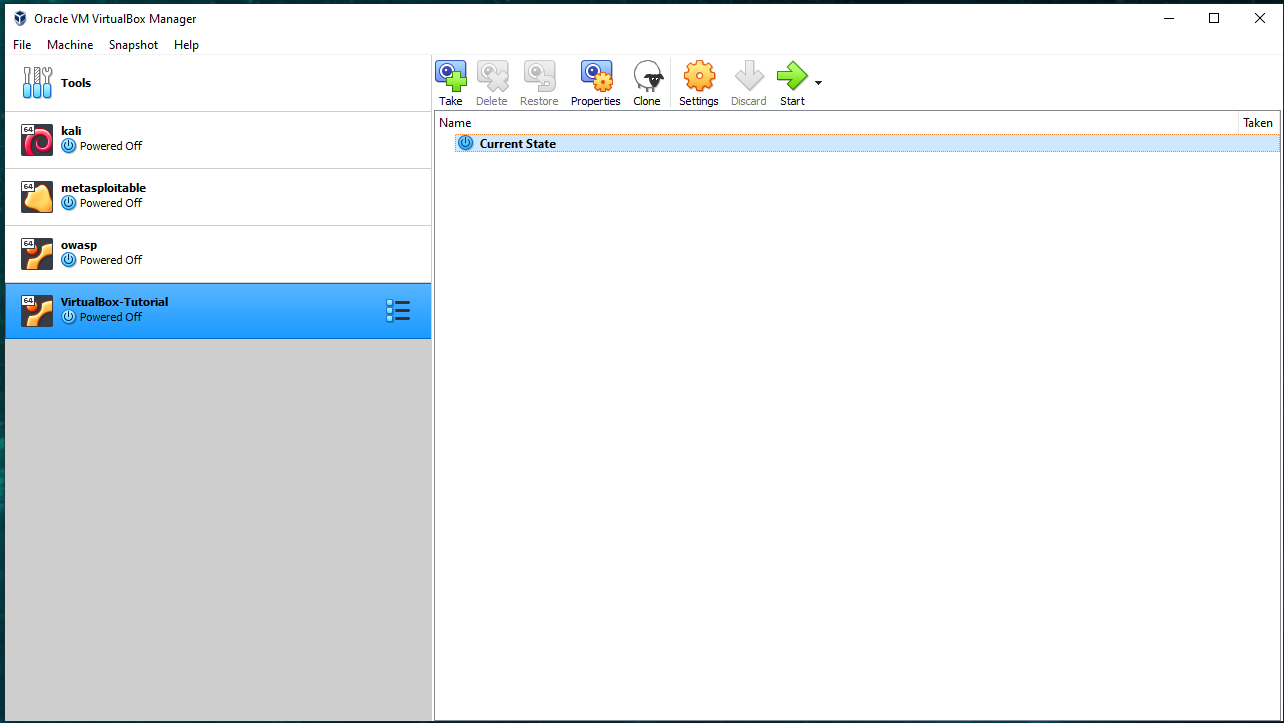1284x723 pixels.
Task: Close the VirtualBox Manager window
Action: (x=1260, y=18)
